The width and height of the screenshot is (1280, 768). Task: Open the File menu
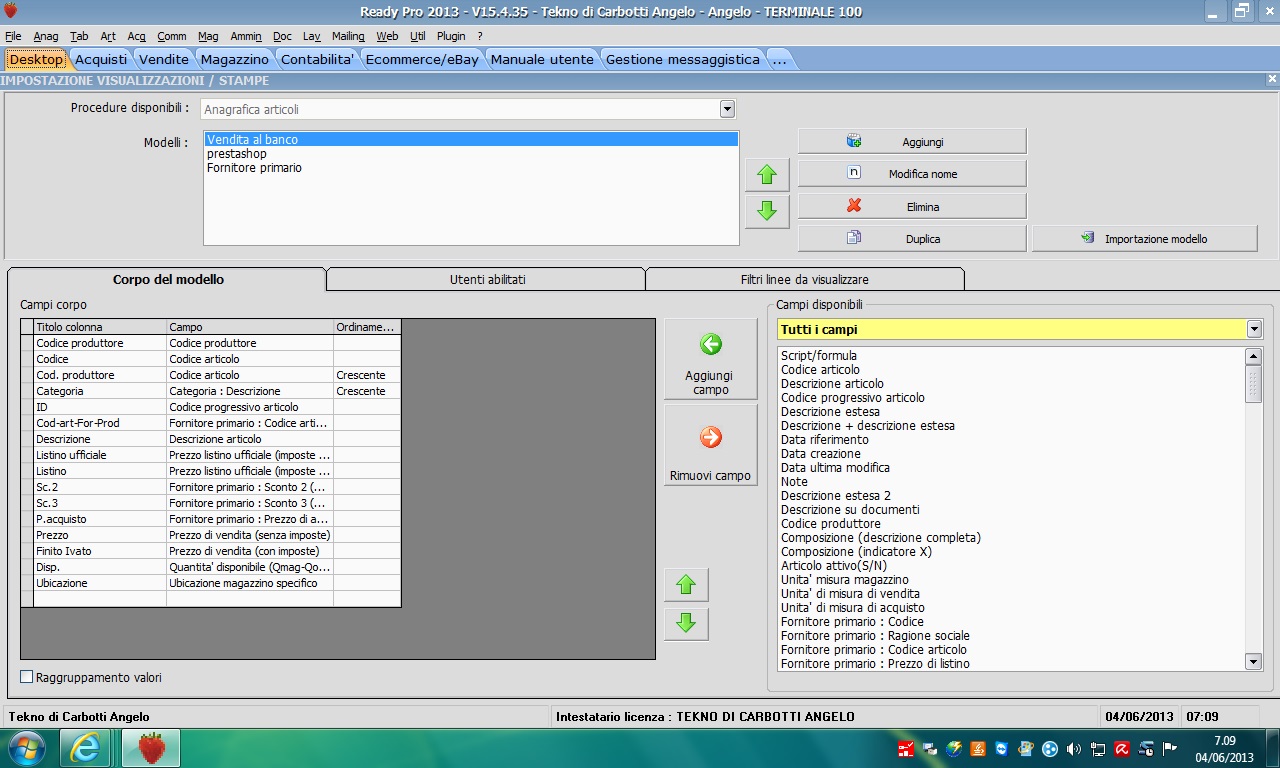pyautogui.click(x=13, y=36)
